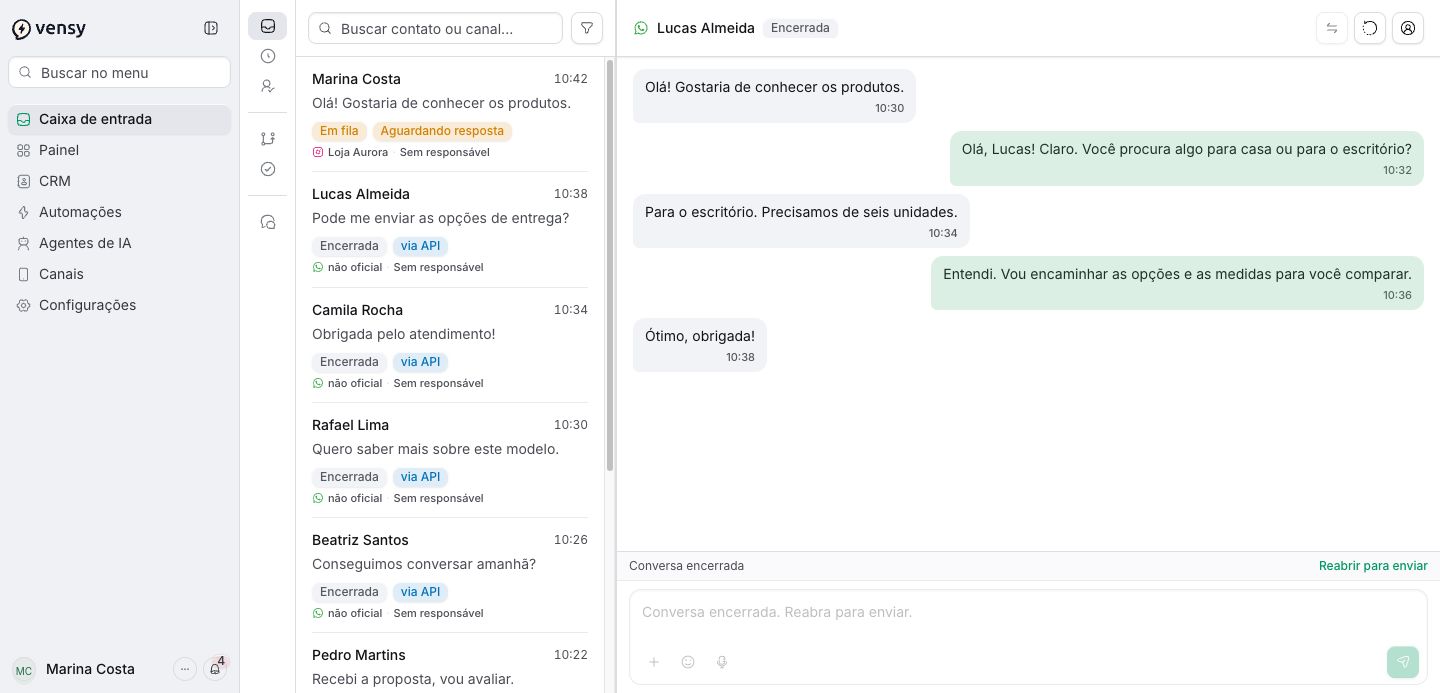Screen dimensions: 1440x693
Task: Click Encerrada tag on Rafael Lima row
Action: point(349,477)
